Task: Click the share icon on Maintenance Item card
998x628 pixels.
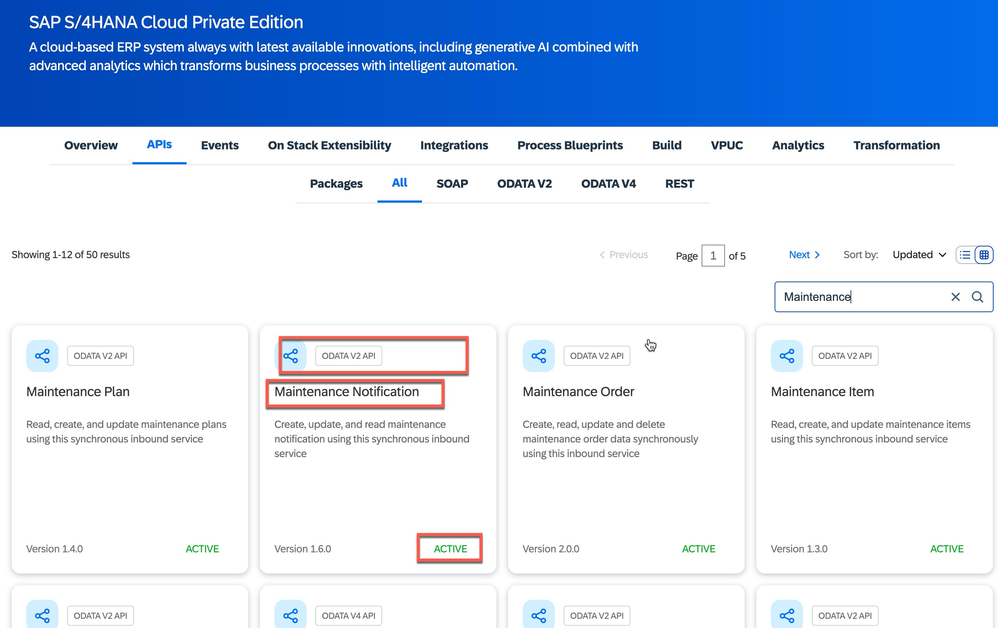Action: click(786, 355)
